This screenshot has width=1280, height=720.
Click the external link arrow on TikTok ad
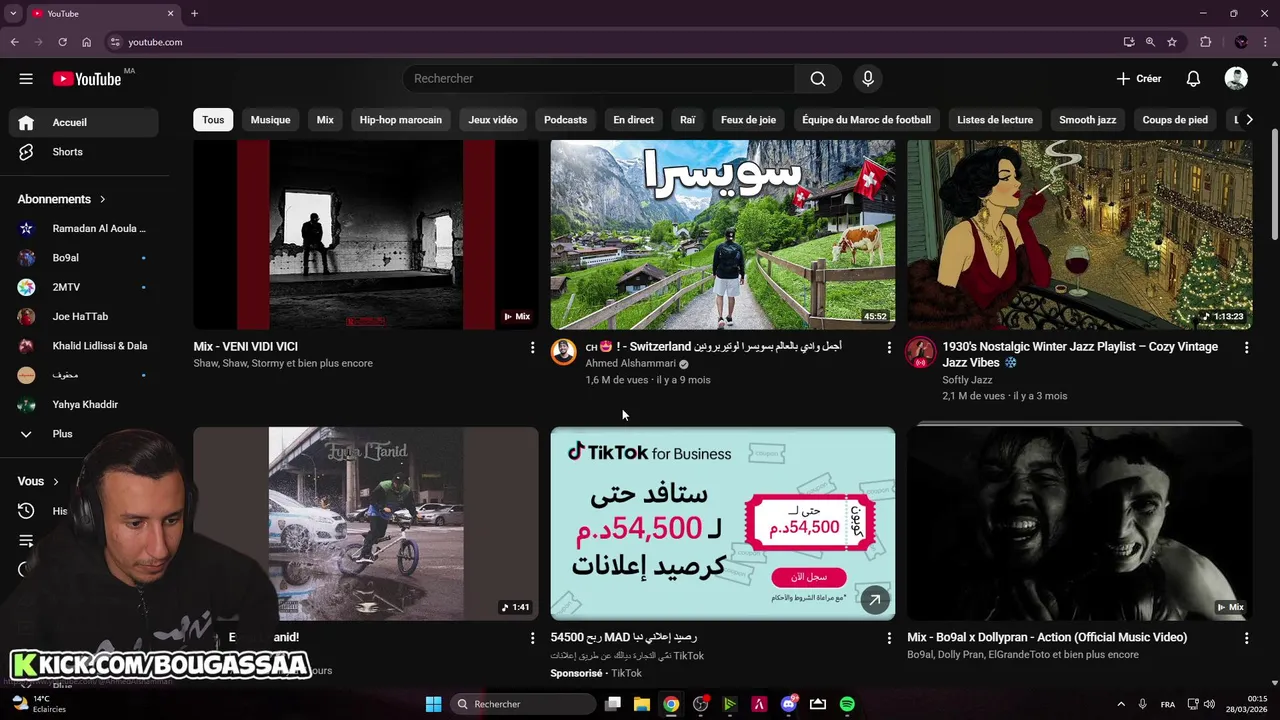pyautogui.click(x=875, y=600)
